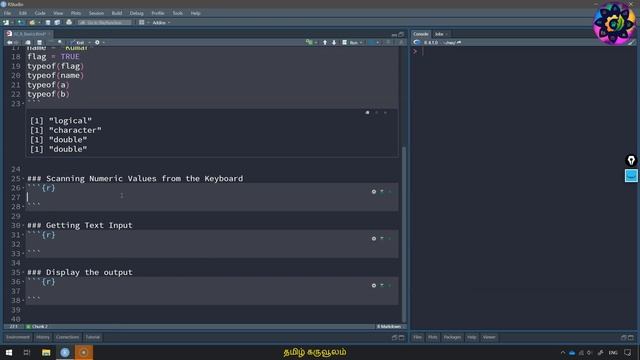Image resolution: width=640 pixels, height=360 pixels.
Task: Open the Environment tab
Action: [18, 337]
